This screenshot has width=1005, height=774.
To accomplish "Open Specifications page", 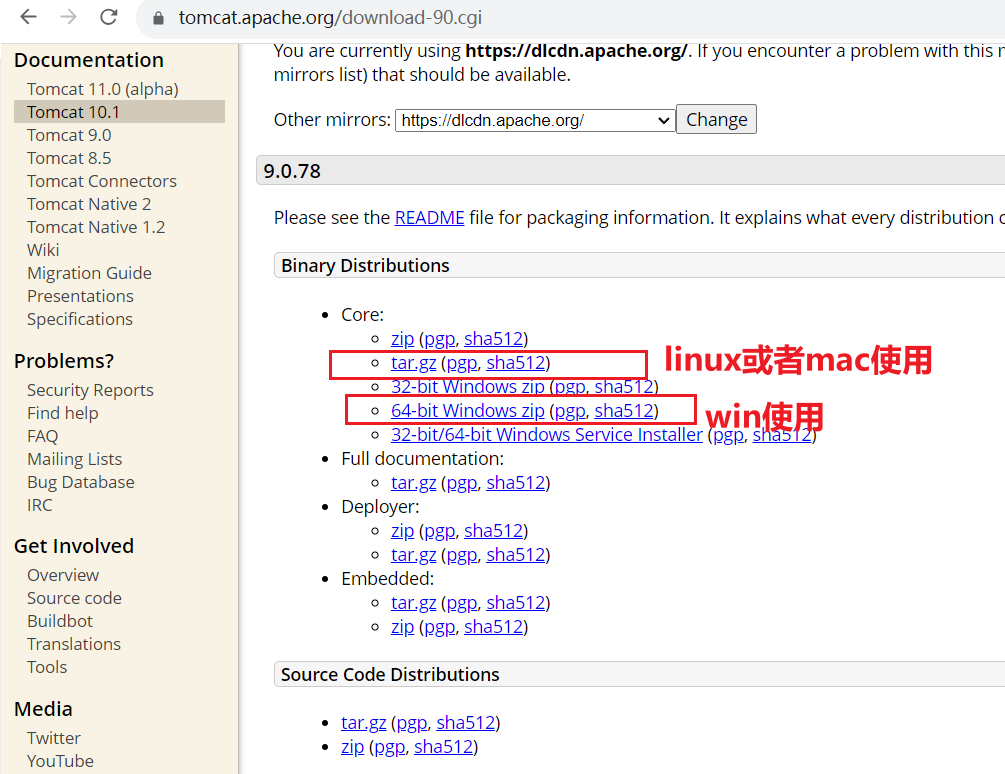I will point(80,320).
